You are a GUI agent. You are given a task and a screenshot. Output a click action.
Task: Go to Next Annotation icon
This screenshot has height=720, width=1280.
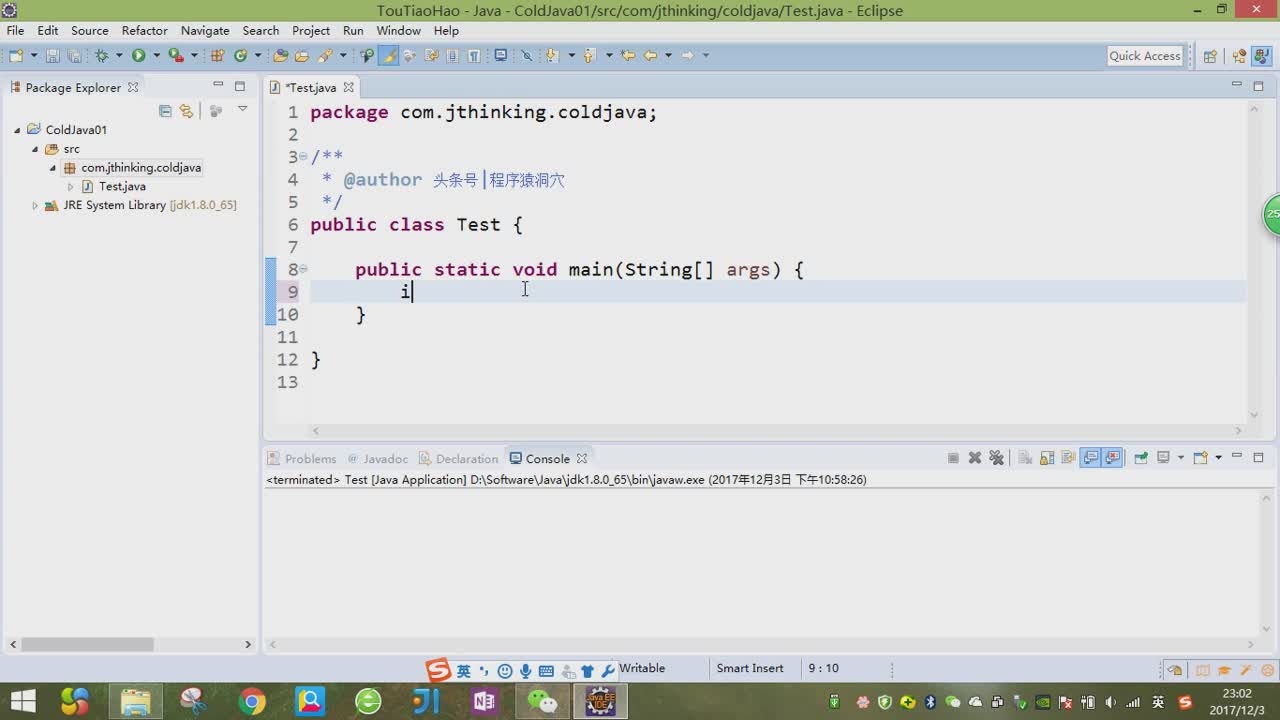pos(551,56)
